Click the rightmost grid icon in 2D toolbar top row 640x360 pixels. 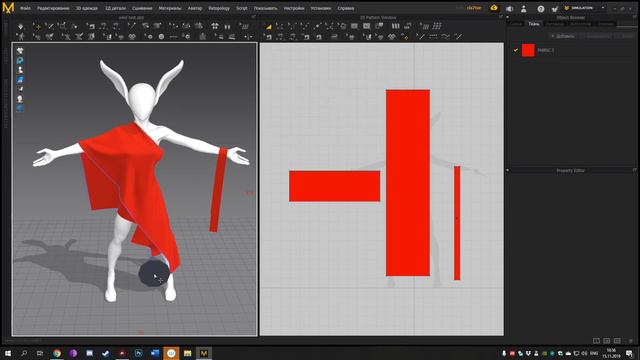(437, 26)
